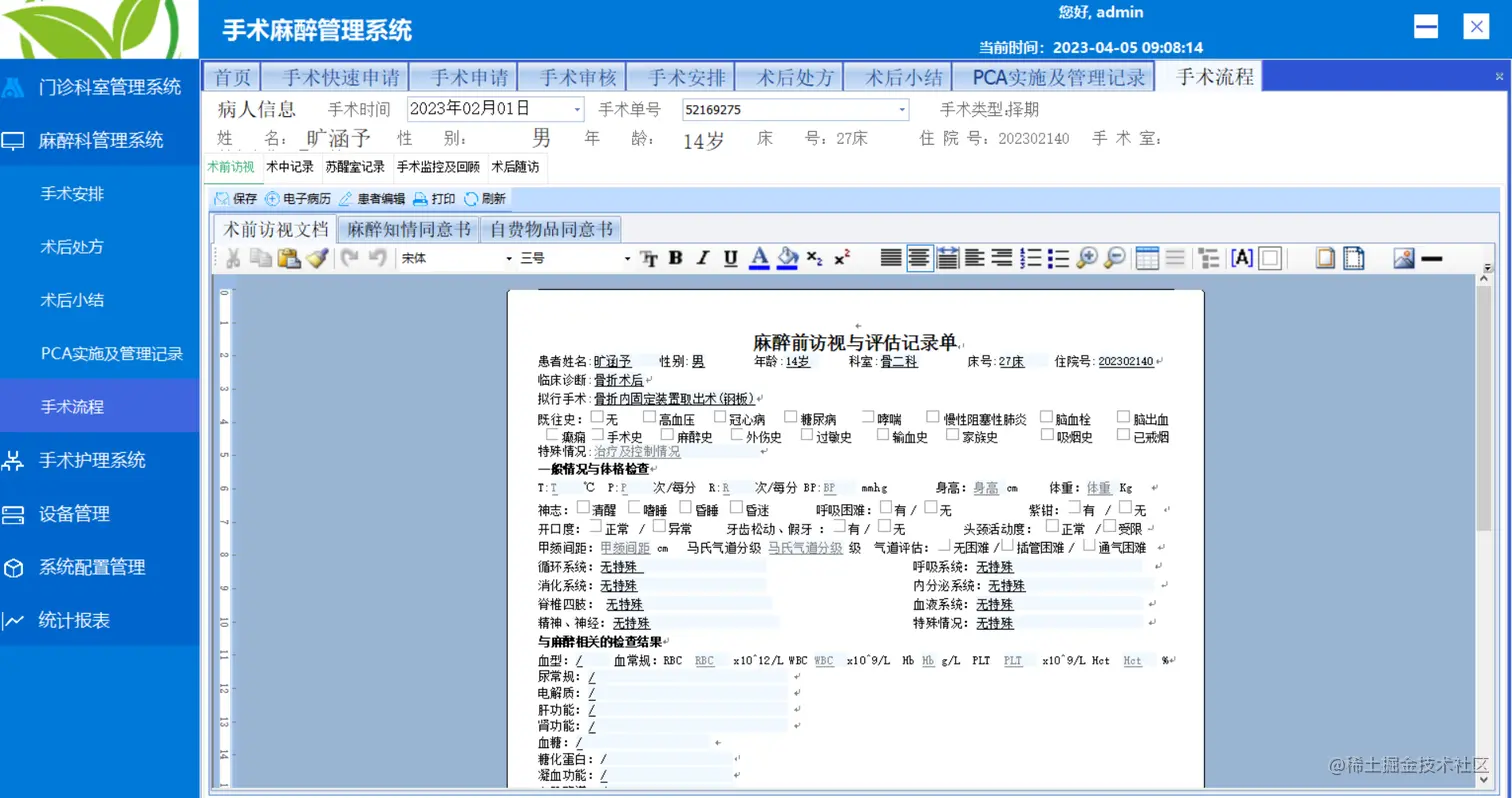Click the zoom-in magnifier icon
The image size is (1512, 798).
(x=1088, y=258)
